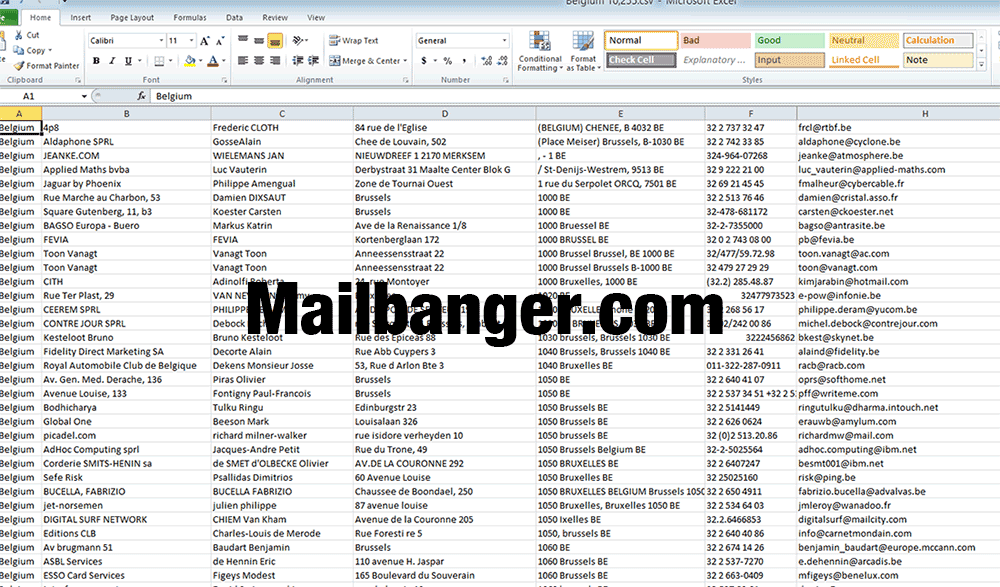Center text horizontally in the cell
This screenshot has height=587, width=1000.
pyautogui.click(x=259, y=61)
